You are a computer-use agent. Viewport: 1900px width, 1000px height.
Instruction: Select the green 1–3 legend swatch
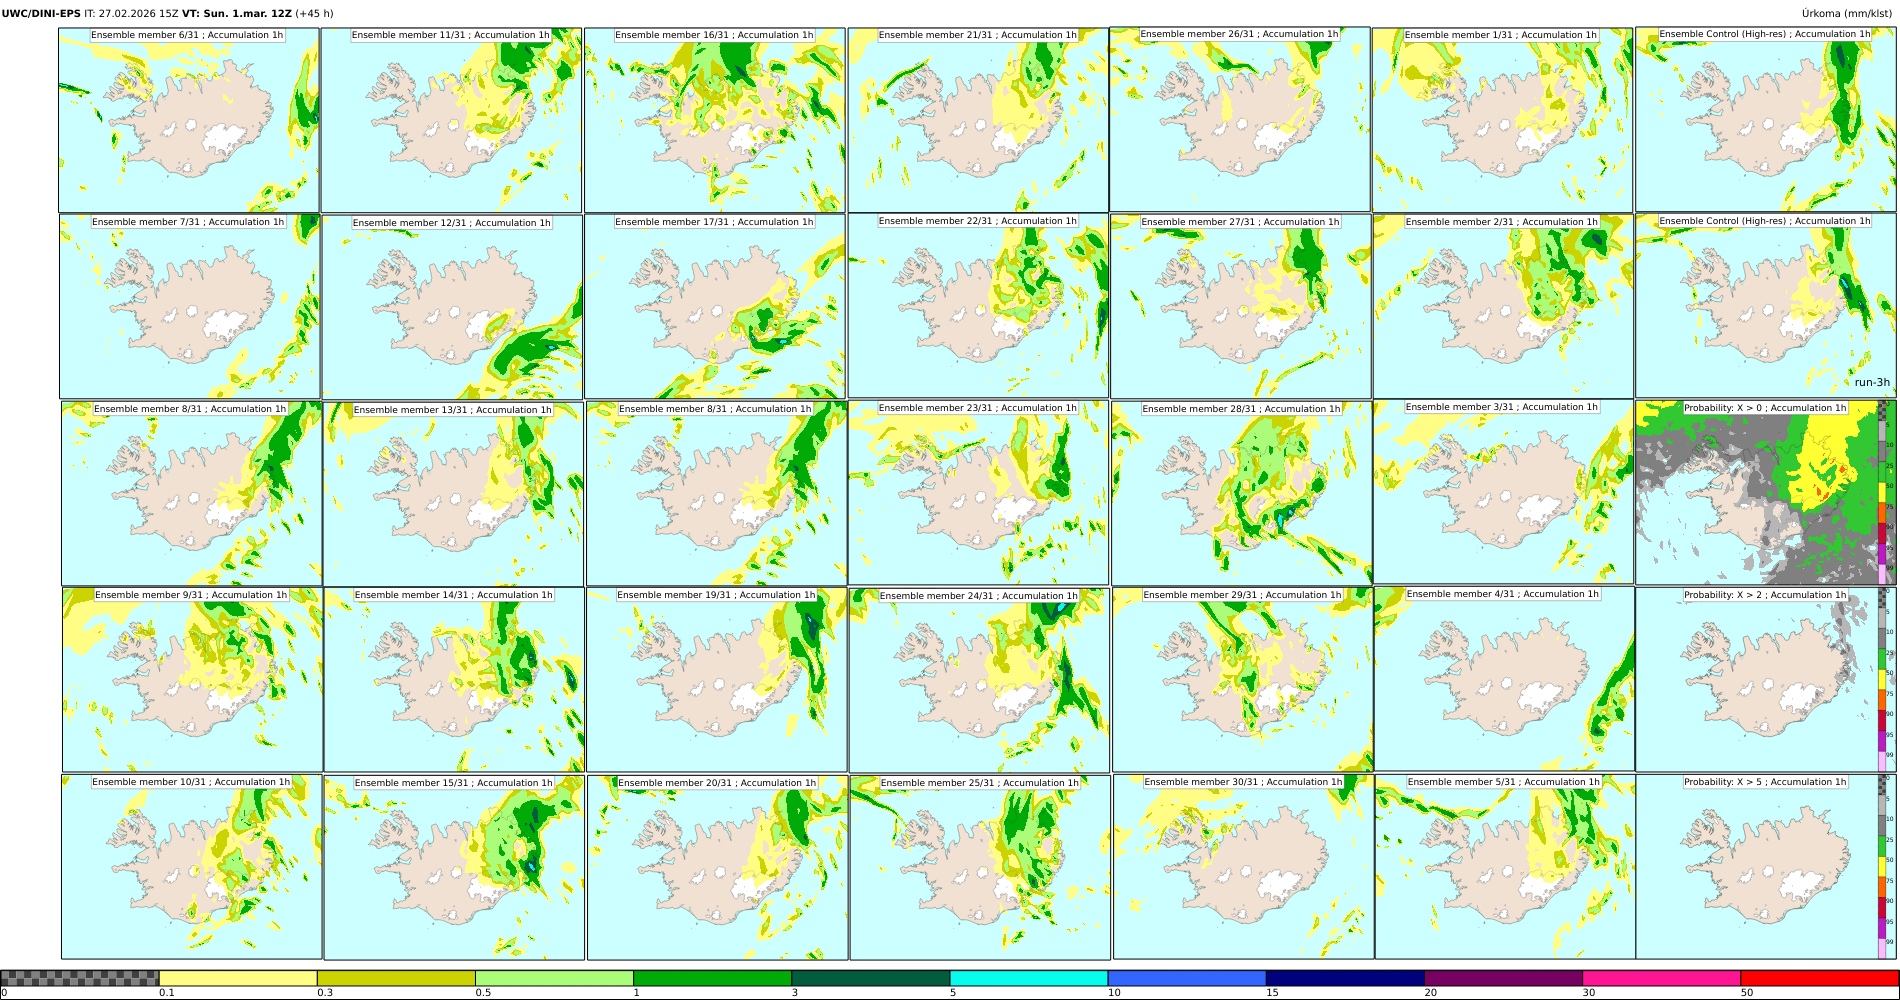click(x=712, y=978)
